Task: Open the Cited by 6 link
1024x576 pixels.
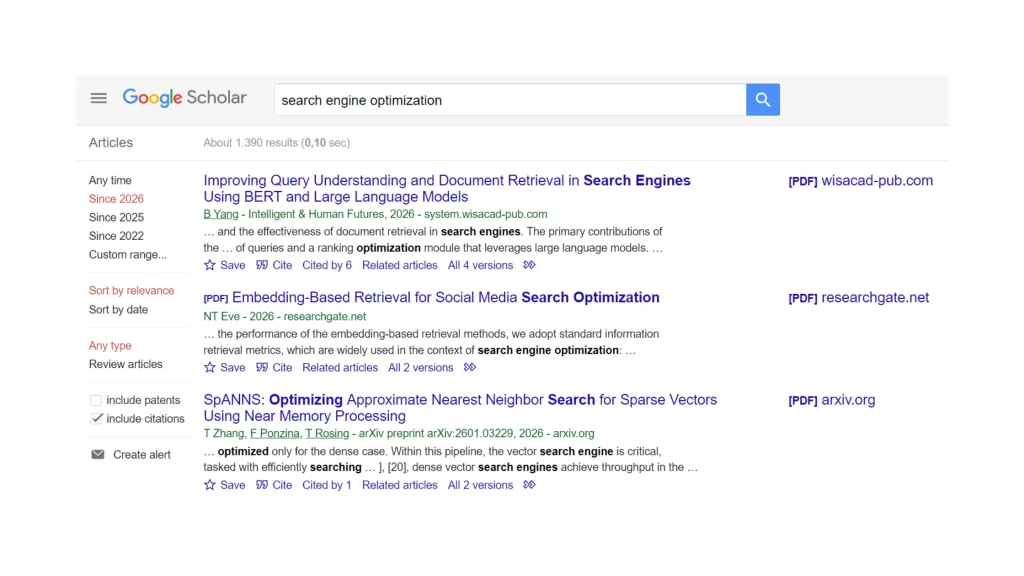Action: click(x=327, y=265)
